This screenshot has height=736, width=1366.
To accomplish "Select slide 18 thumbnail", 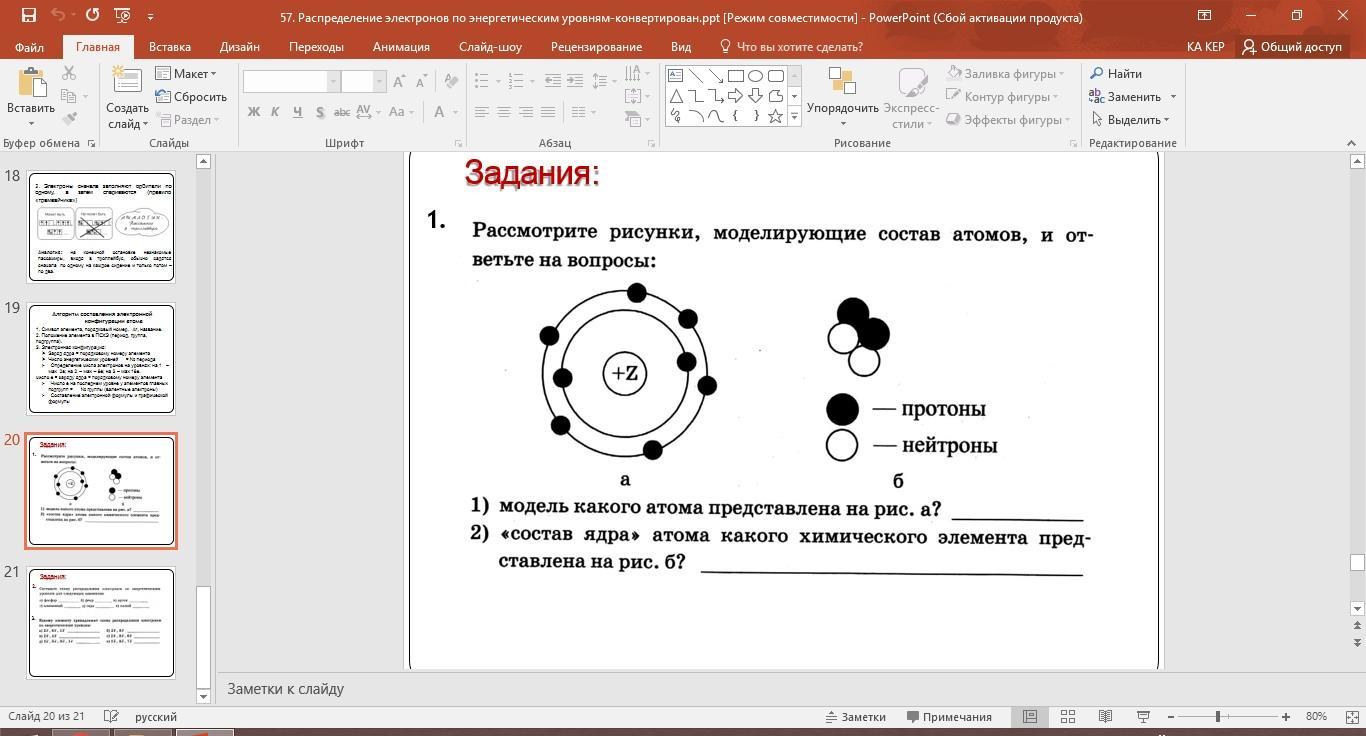I will pos(101,227).
